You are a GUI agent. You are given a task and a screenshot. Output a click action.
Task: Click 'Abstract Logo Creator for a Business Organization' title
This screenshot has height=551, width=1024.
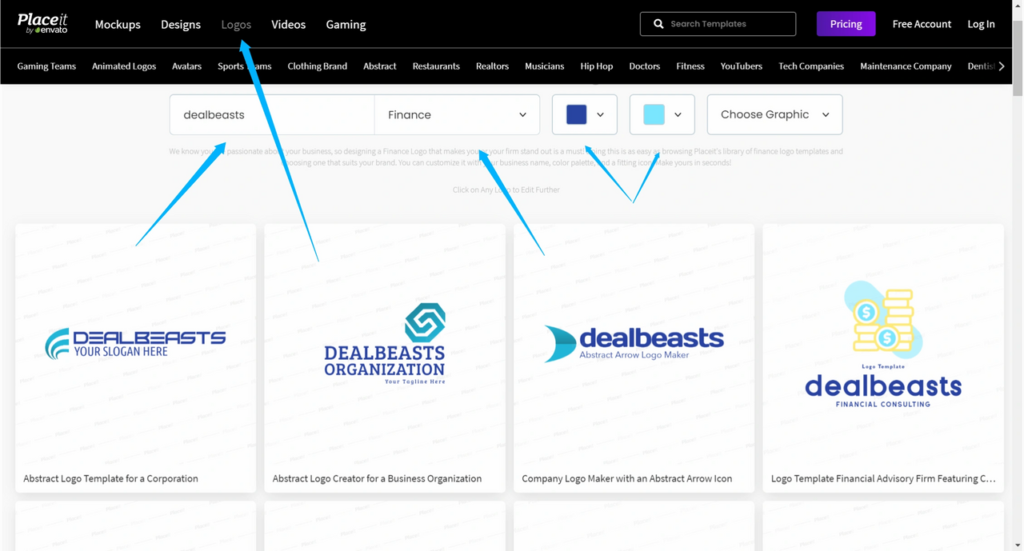(377, 479)
